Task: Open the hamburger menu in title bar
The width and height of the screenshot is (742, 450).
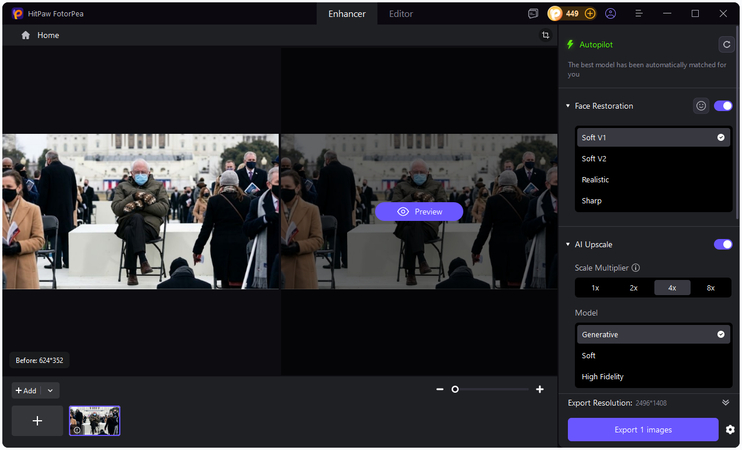Action: [637, 14]
